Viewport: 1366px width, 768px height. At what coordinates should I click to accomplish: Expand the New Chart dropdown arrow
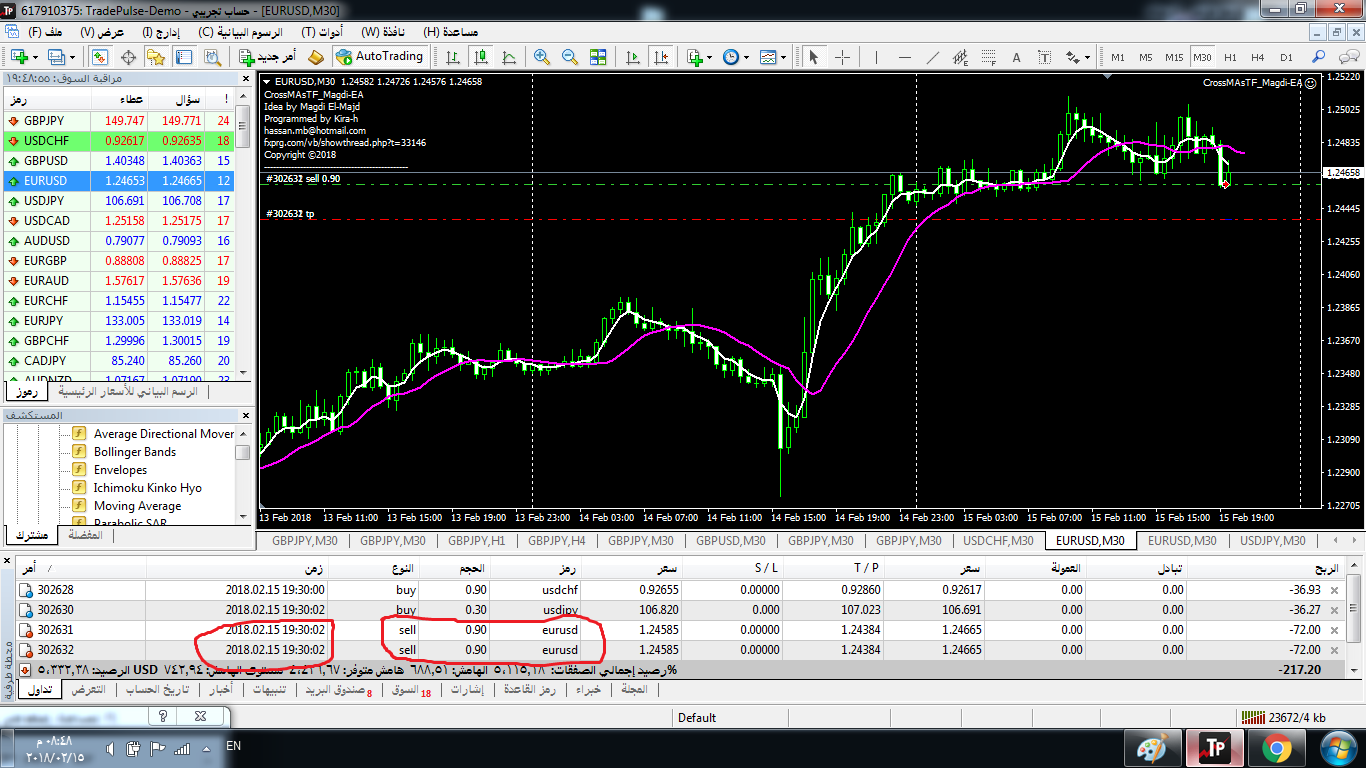35,57
